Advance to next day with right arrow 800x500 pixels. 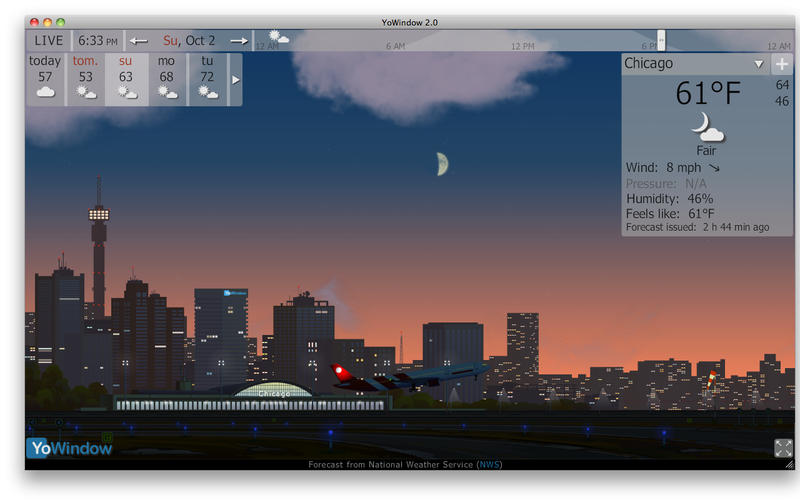(x=239, y=41)
